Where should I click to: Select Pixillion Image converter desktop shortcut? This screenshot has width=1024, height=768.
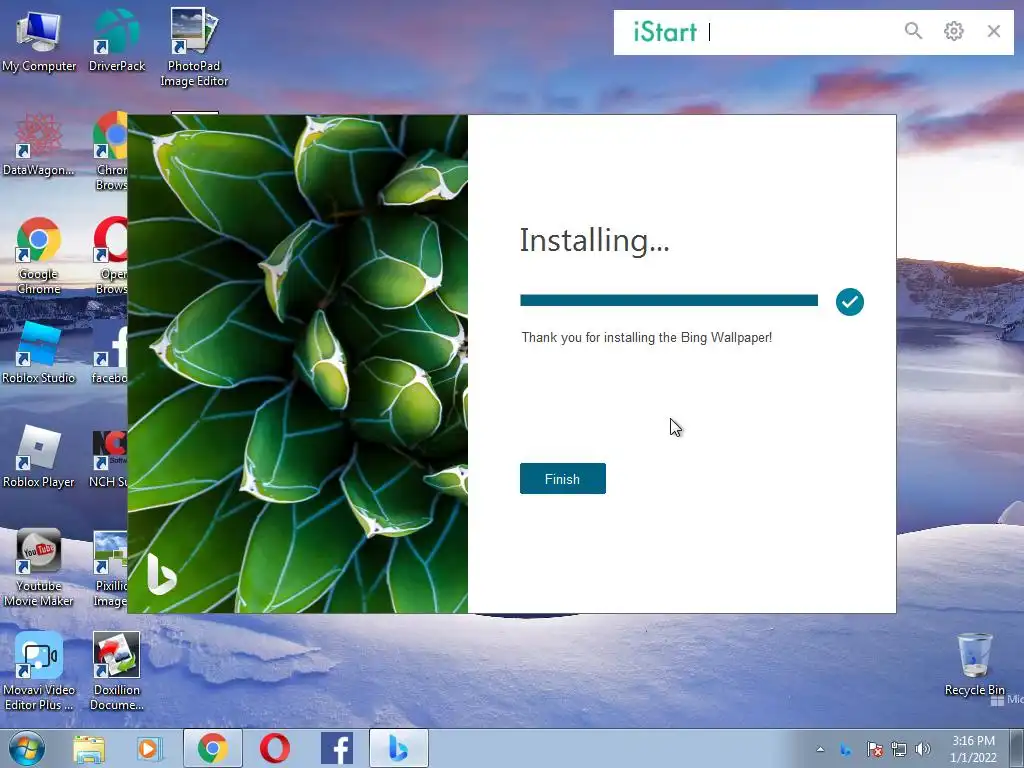click(x=110, y=568)
